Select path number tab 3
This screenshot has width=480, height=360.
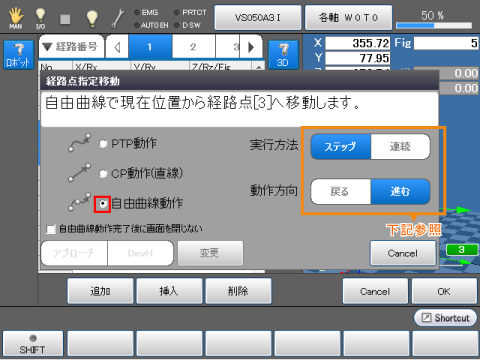[x=229, y=47]
